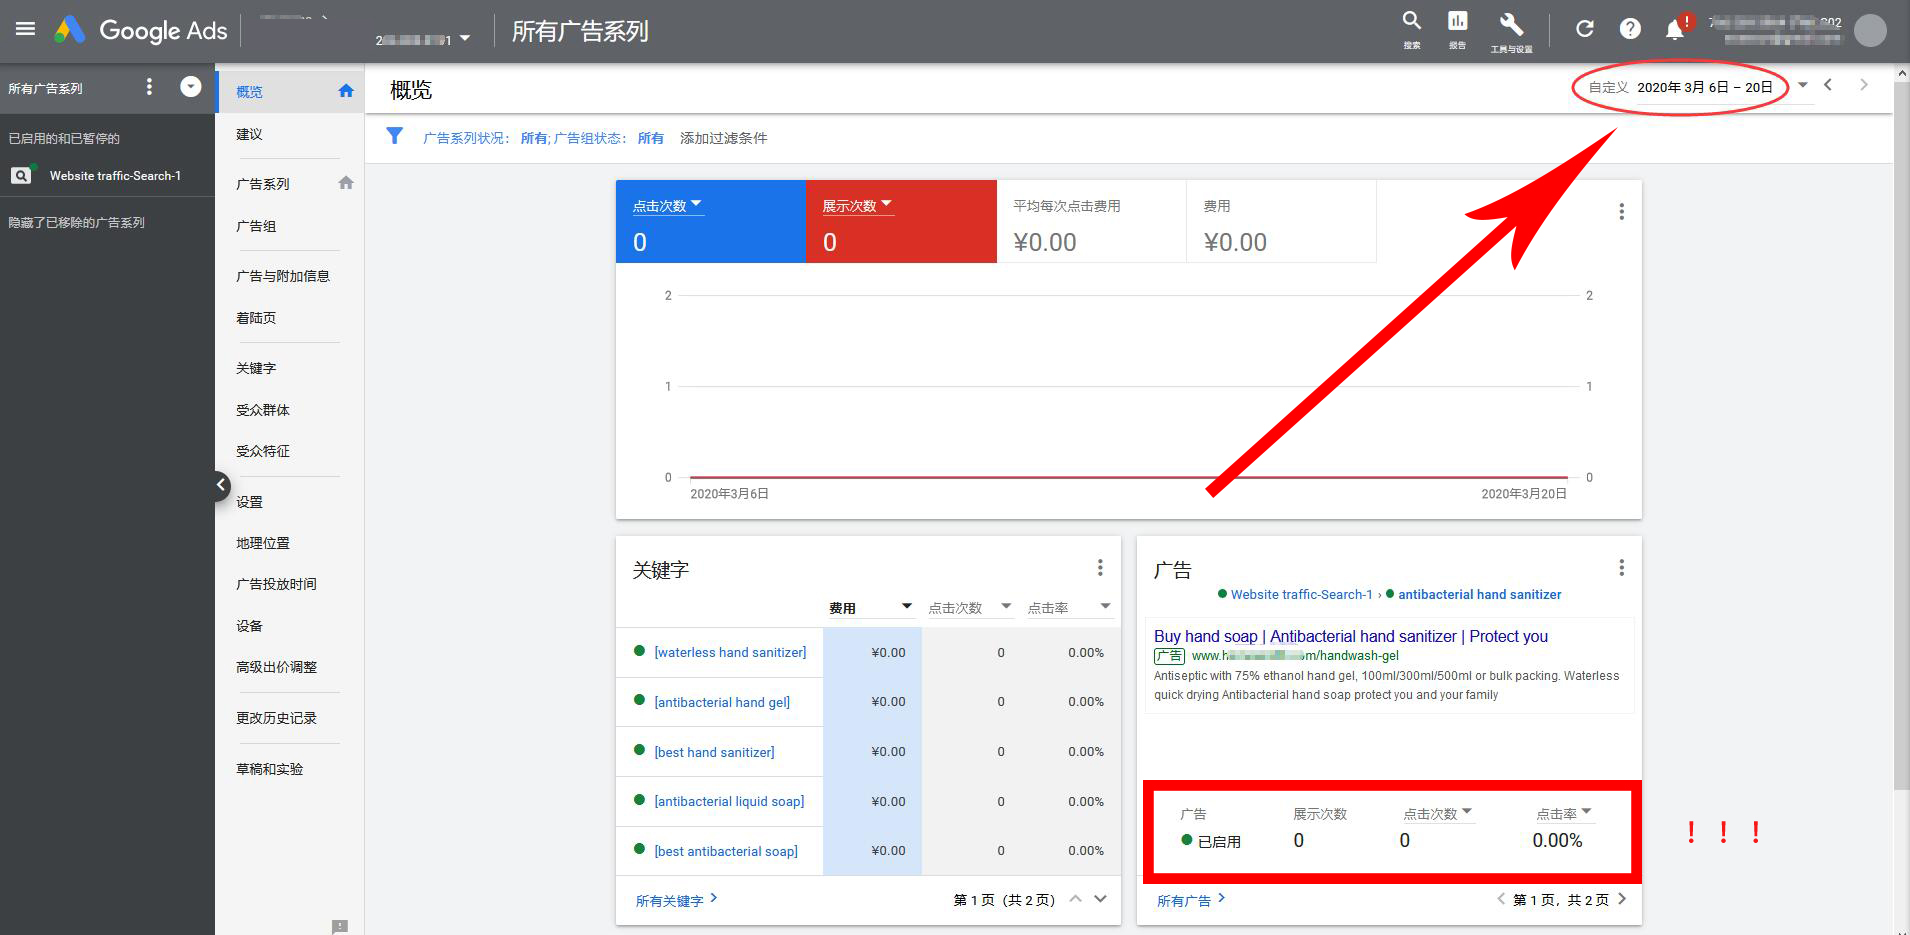Open the hamburger main menu
The height and width of the screenshot is (935, 1910).
coord(25,29)
